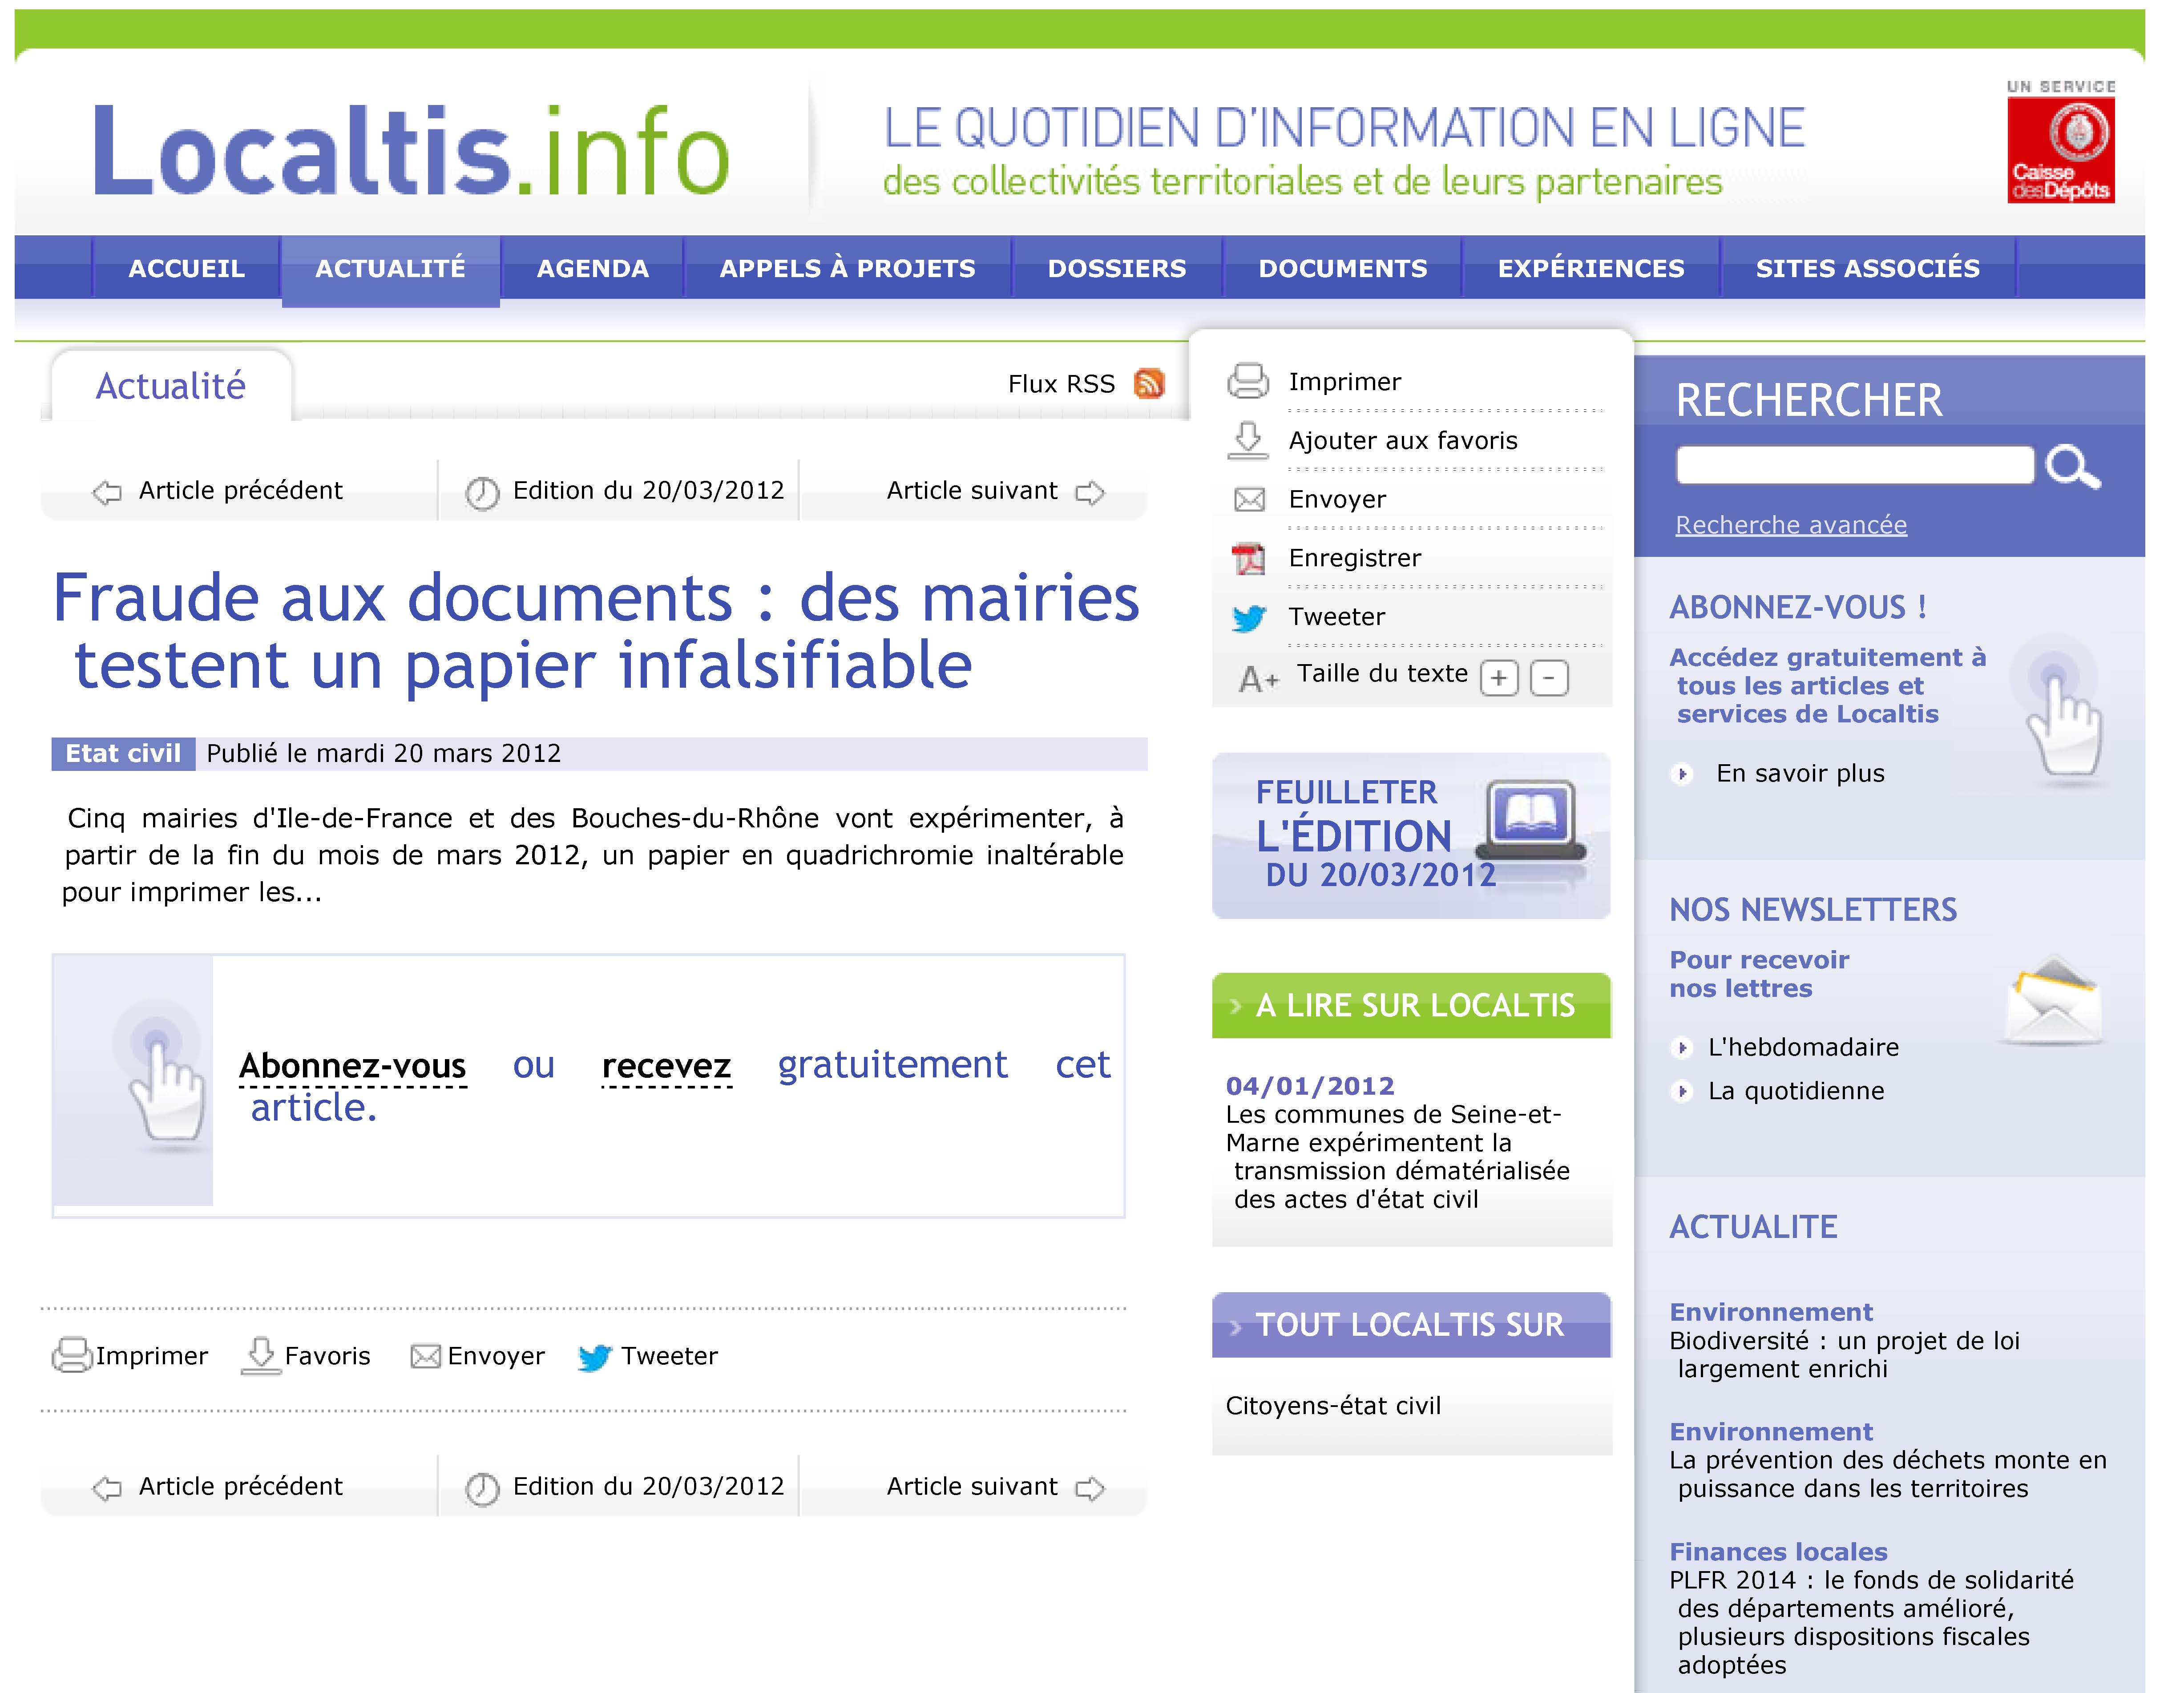Open the Citoyens-état civil link

tap(1333, 1406)
